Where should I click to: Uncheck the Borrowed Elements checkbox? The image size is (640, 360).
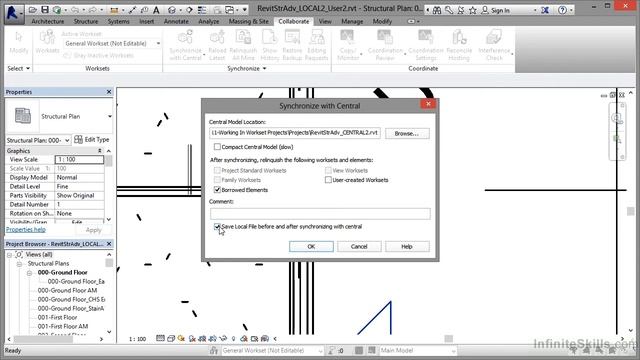pyautogui.click(x=217, y=190)
